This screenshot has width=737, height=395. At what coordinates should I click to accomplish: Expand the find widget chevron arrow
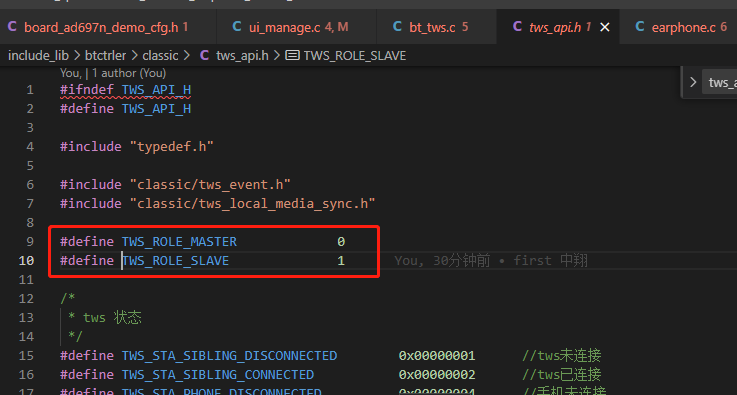[693, 82]
